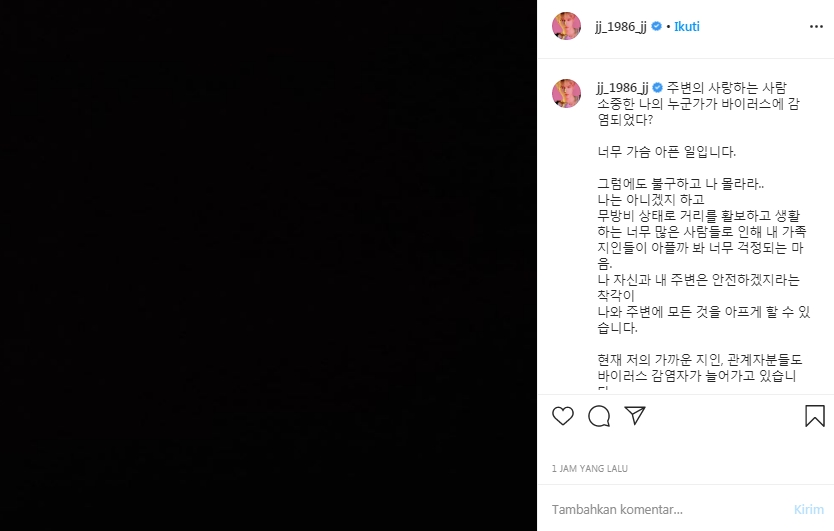Click the caption line beginning 너무 가슴 아픈
The width and height of the screenshot is (834, 531).
[x=666, y=152]
